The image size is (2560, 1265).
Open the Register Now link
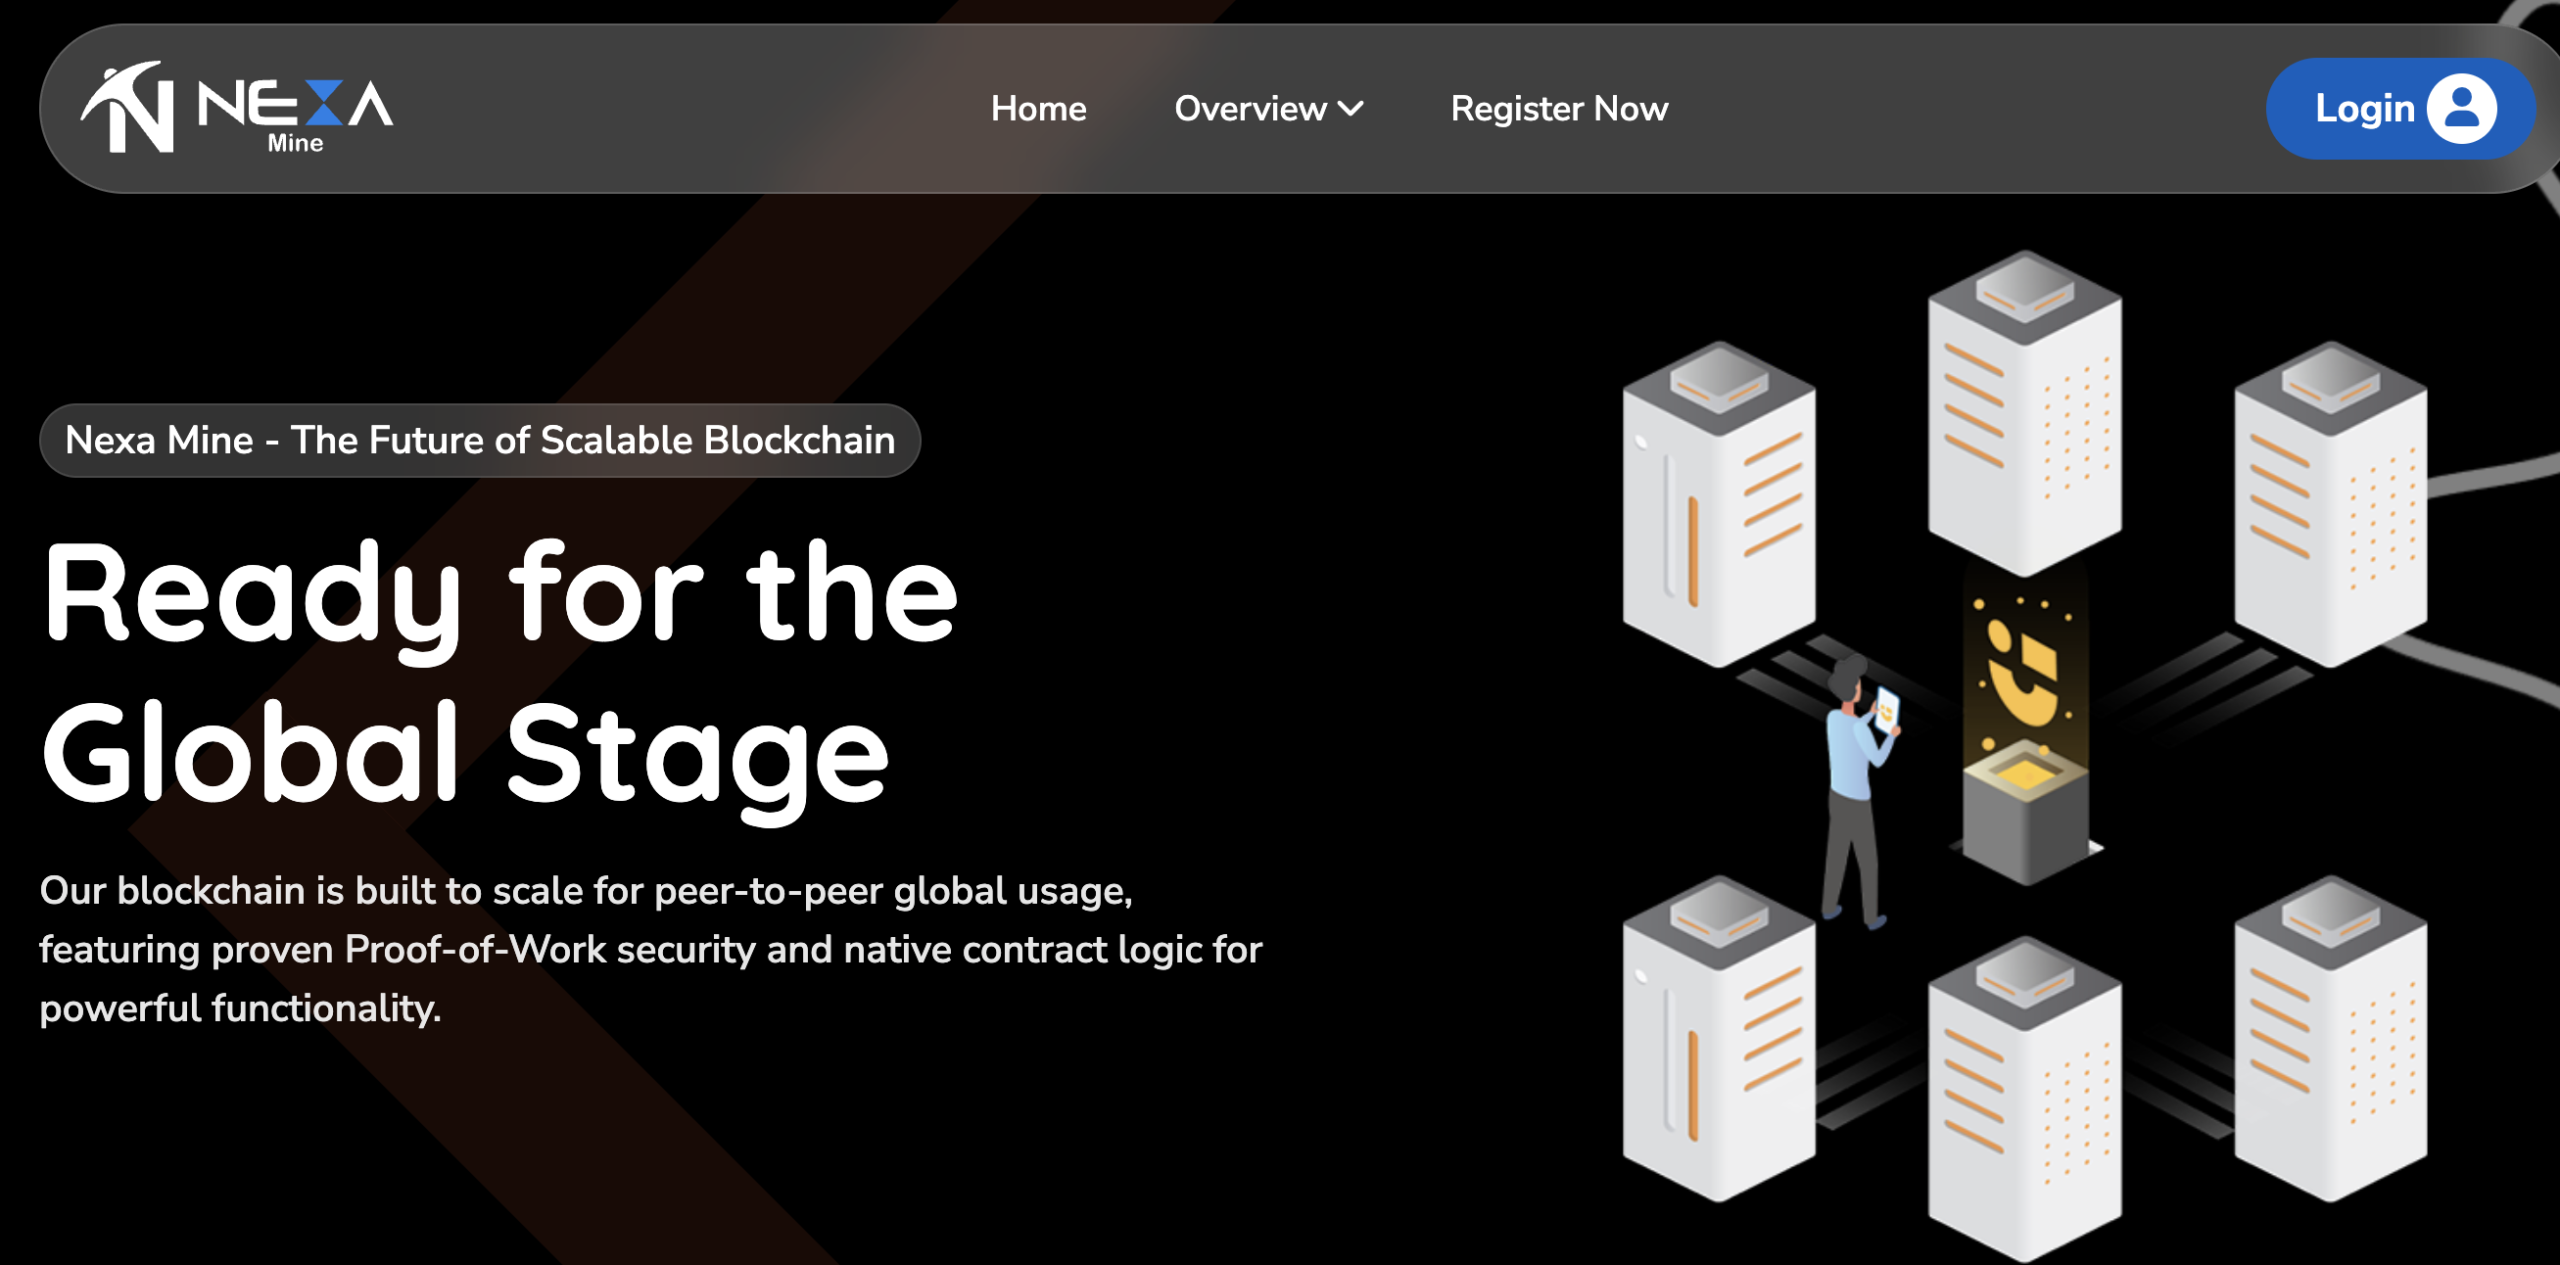(1559, 108)
